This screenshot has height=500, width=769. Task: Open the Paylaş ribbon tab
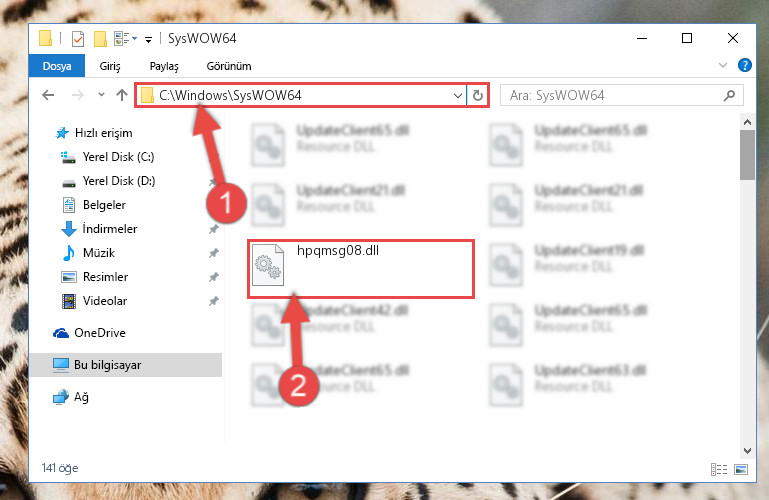164,66
